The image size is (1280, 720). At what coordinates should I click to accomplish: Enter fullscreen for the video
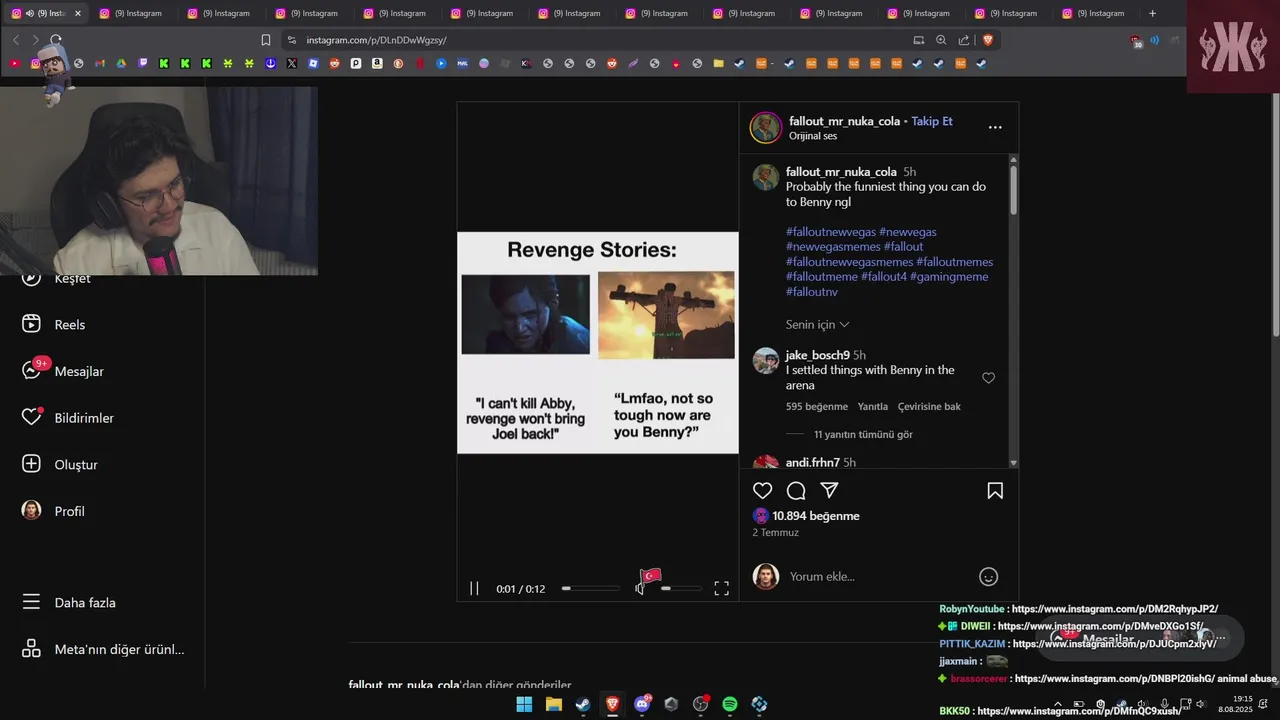(721, 589)
